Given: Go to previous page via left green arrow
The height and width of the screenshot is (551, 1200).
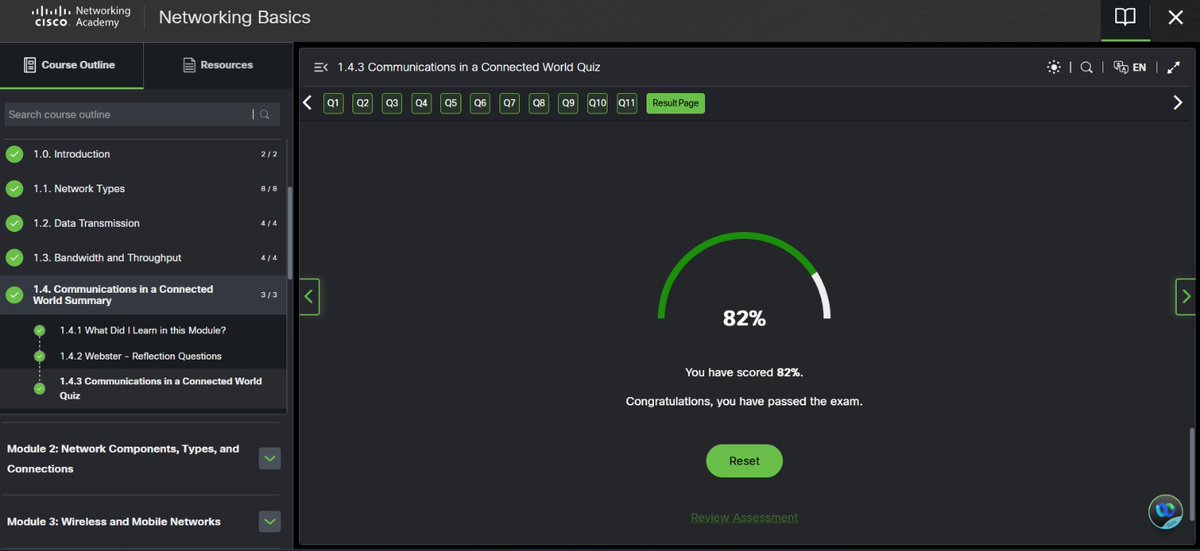Looking at the screenshot, I should point(309,296).
